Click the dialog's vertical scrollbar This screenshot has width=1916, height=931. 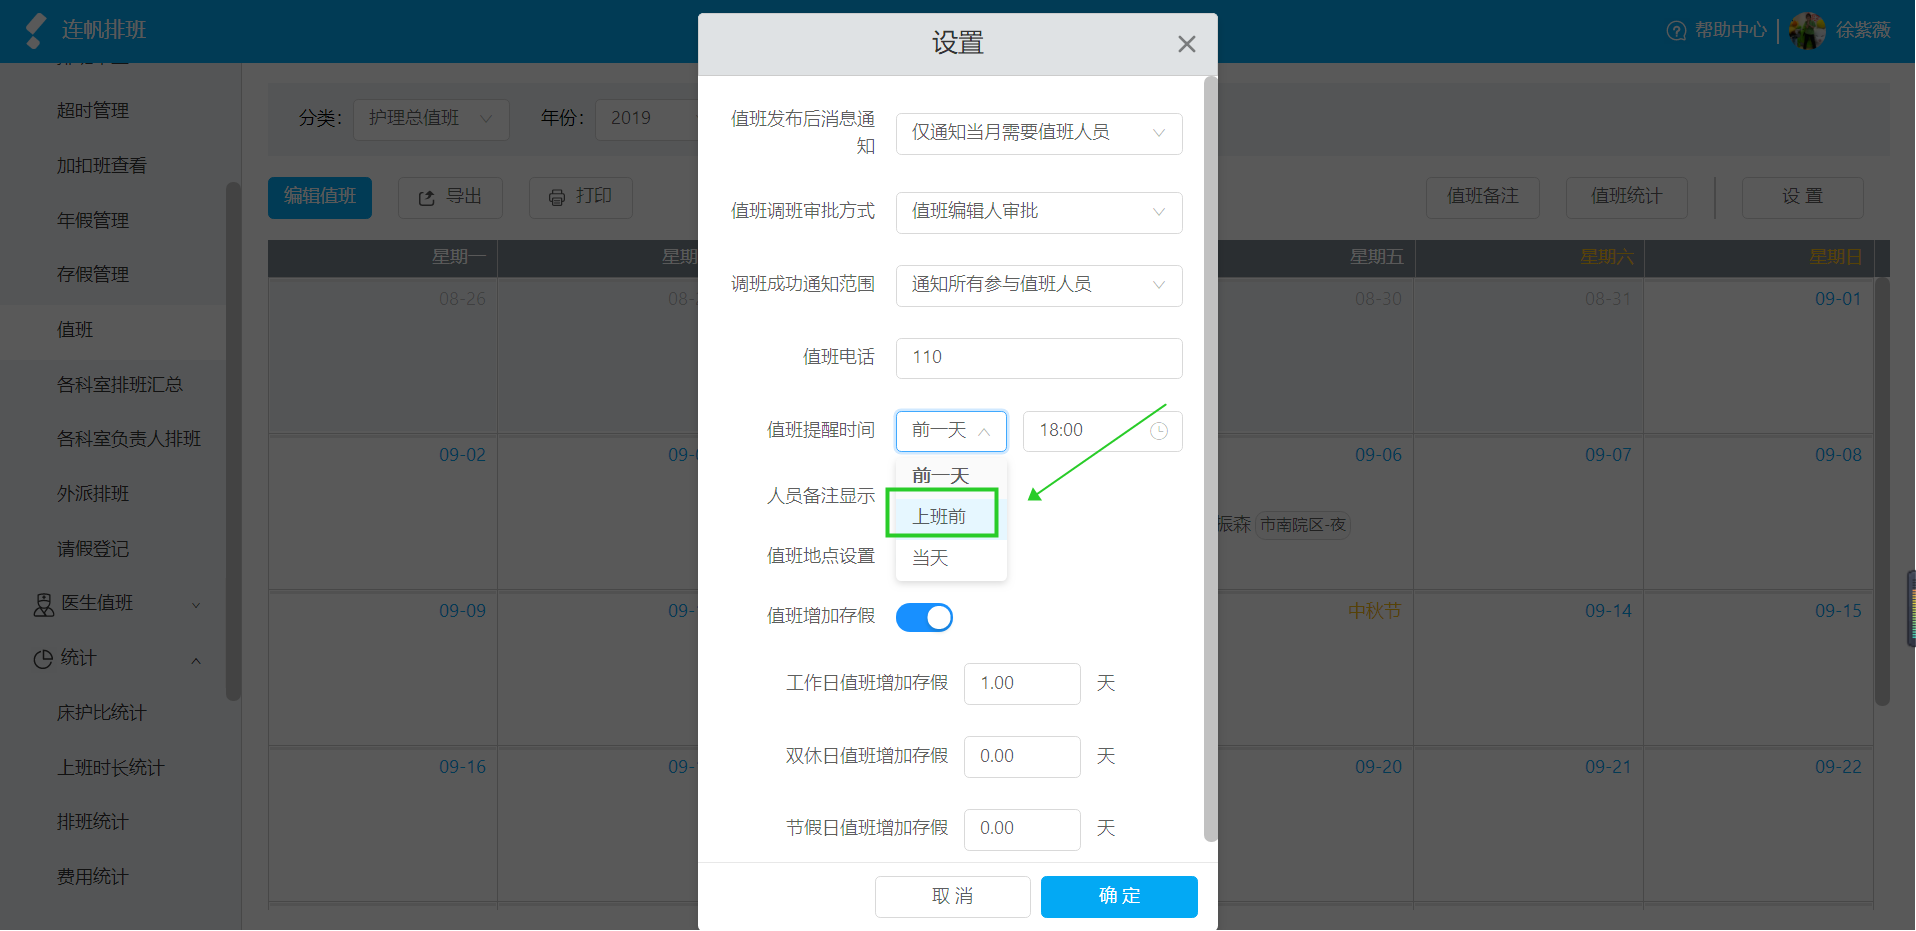[1211, 460]
